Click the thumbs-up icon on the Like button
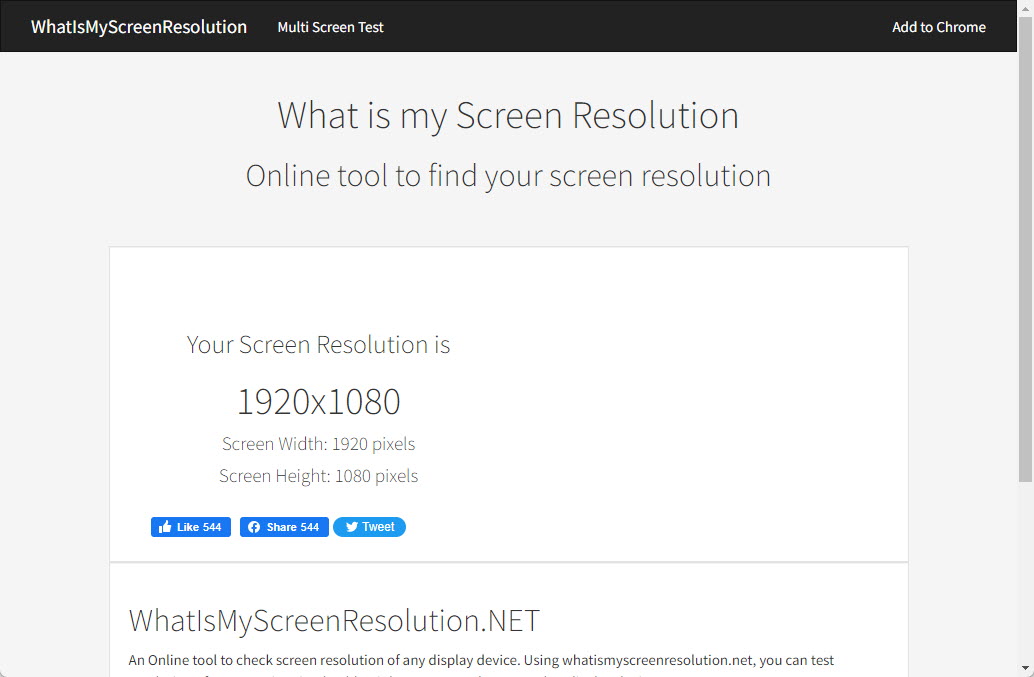The width and height of the screenshot is (1034, 677). pyautogui.click(x=165, y=526)
